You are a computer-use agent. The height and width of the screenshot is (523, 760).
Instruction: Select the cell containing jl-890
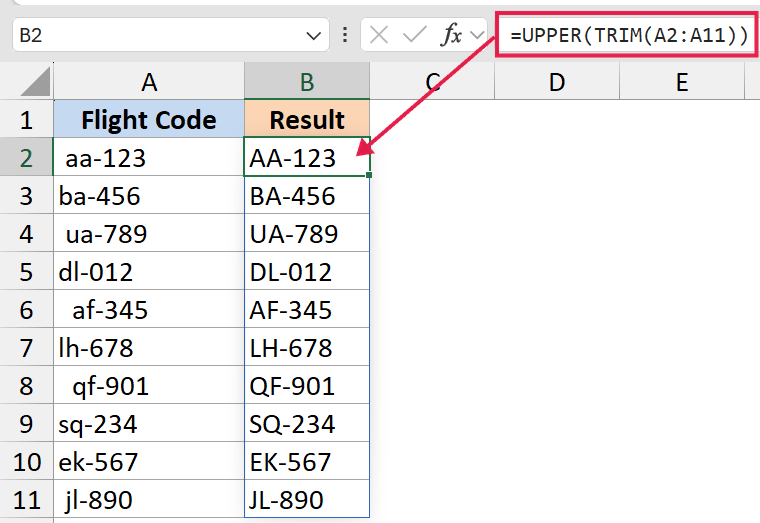pos(149,499)
